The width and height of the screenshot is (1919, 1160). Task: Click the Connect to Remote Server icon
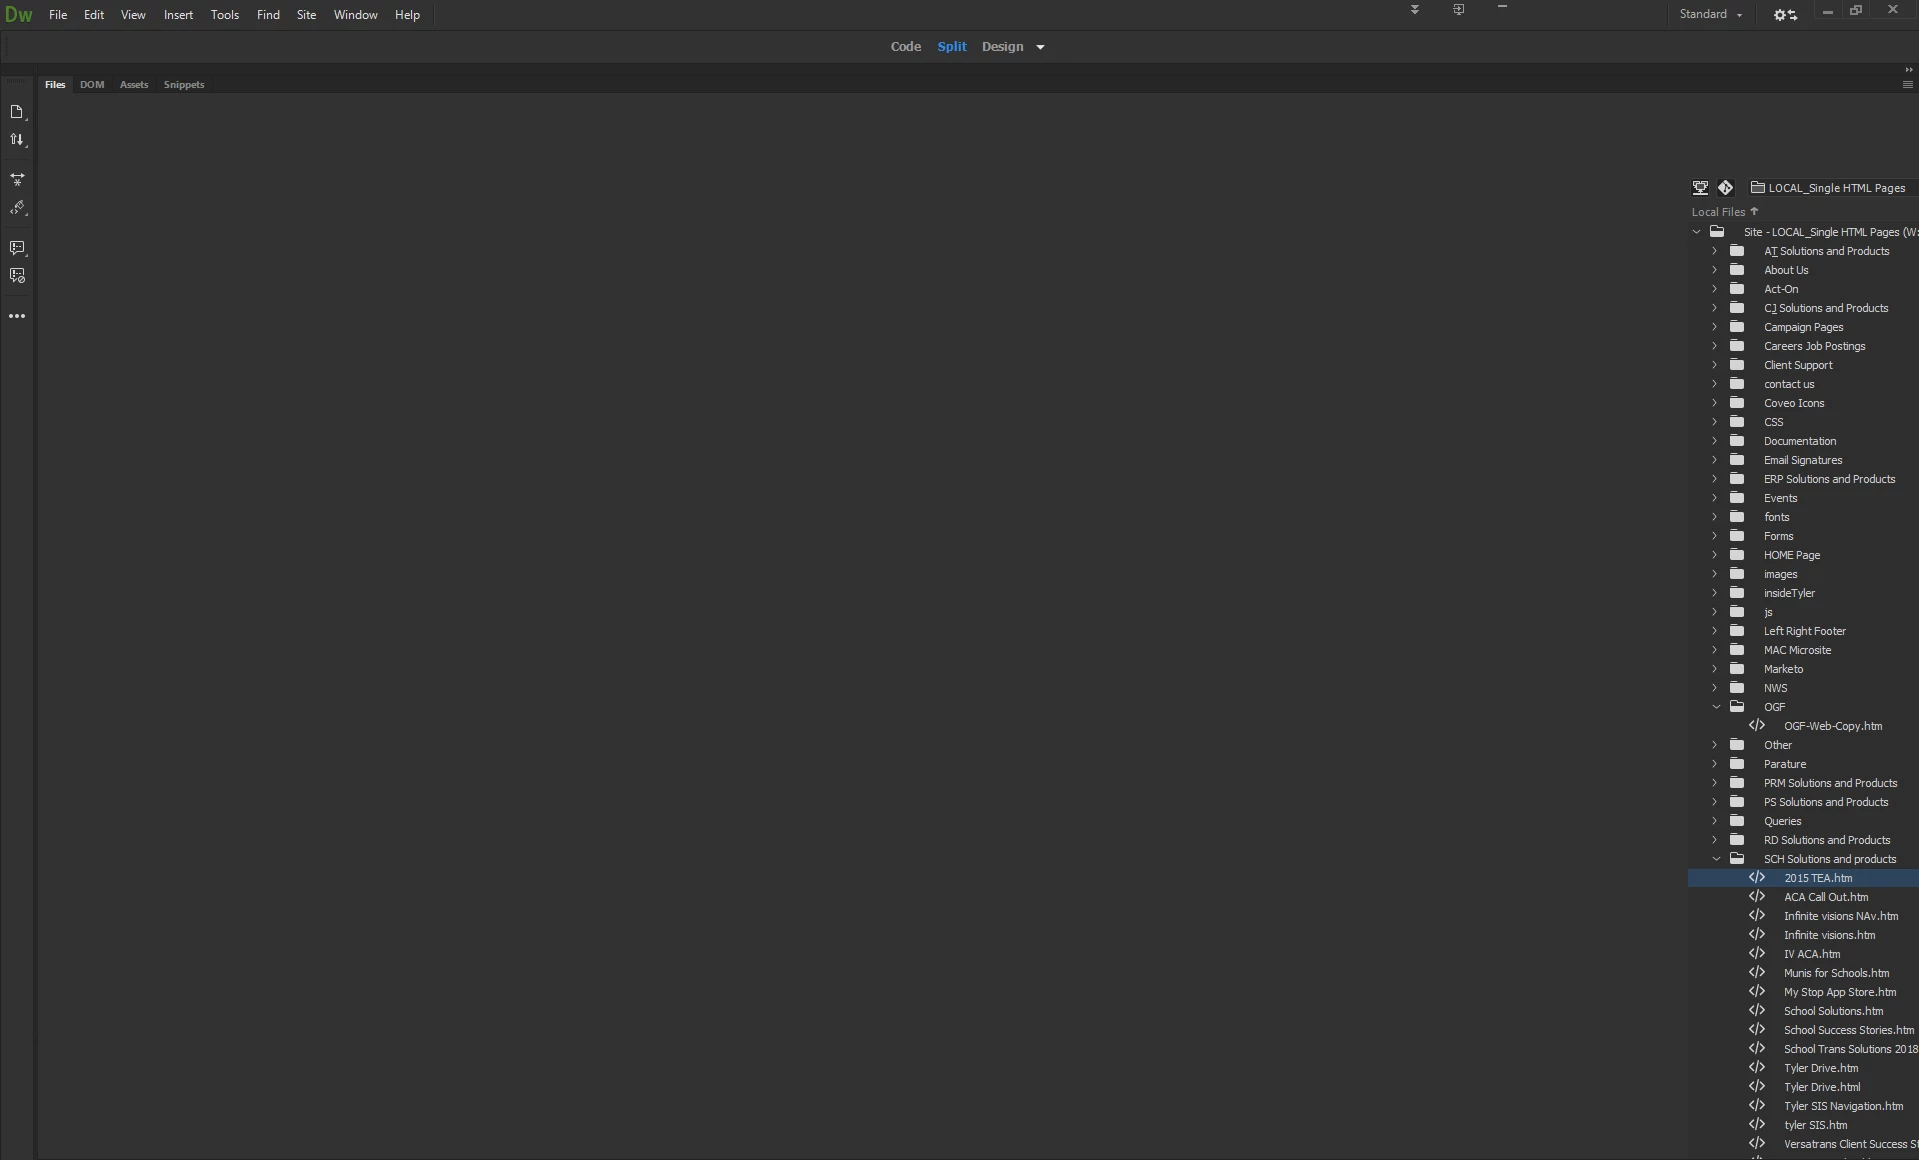tap(1700, 188)
